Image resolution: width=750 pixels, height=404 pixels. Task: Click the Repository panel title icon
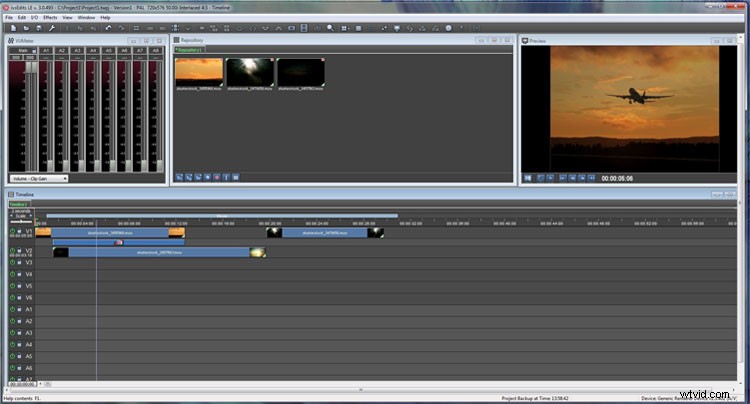point(176,40)
